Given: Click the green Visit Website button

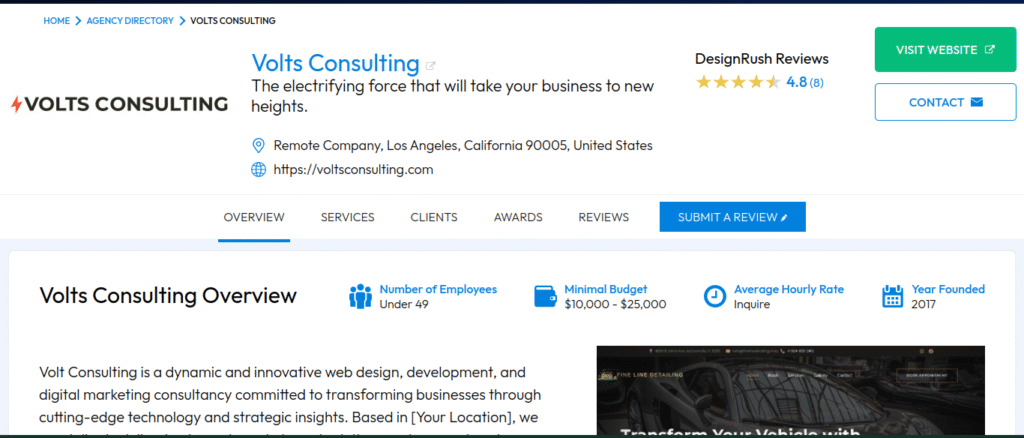Looking at the screenshot, I should [x=945, y=50].
